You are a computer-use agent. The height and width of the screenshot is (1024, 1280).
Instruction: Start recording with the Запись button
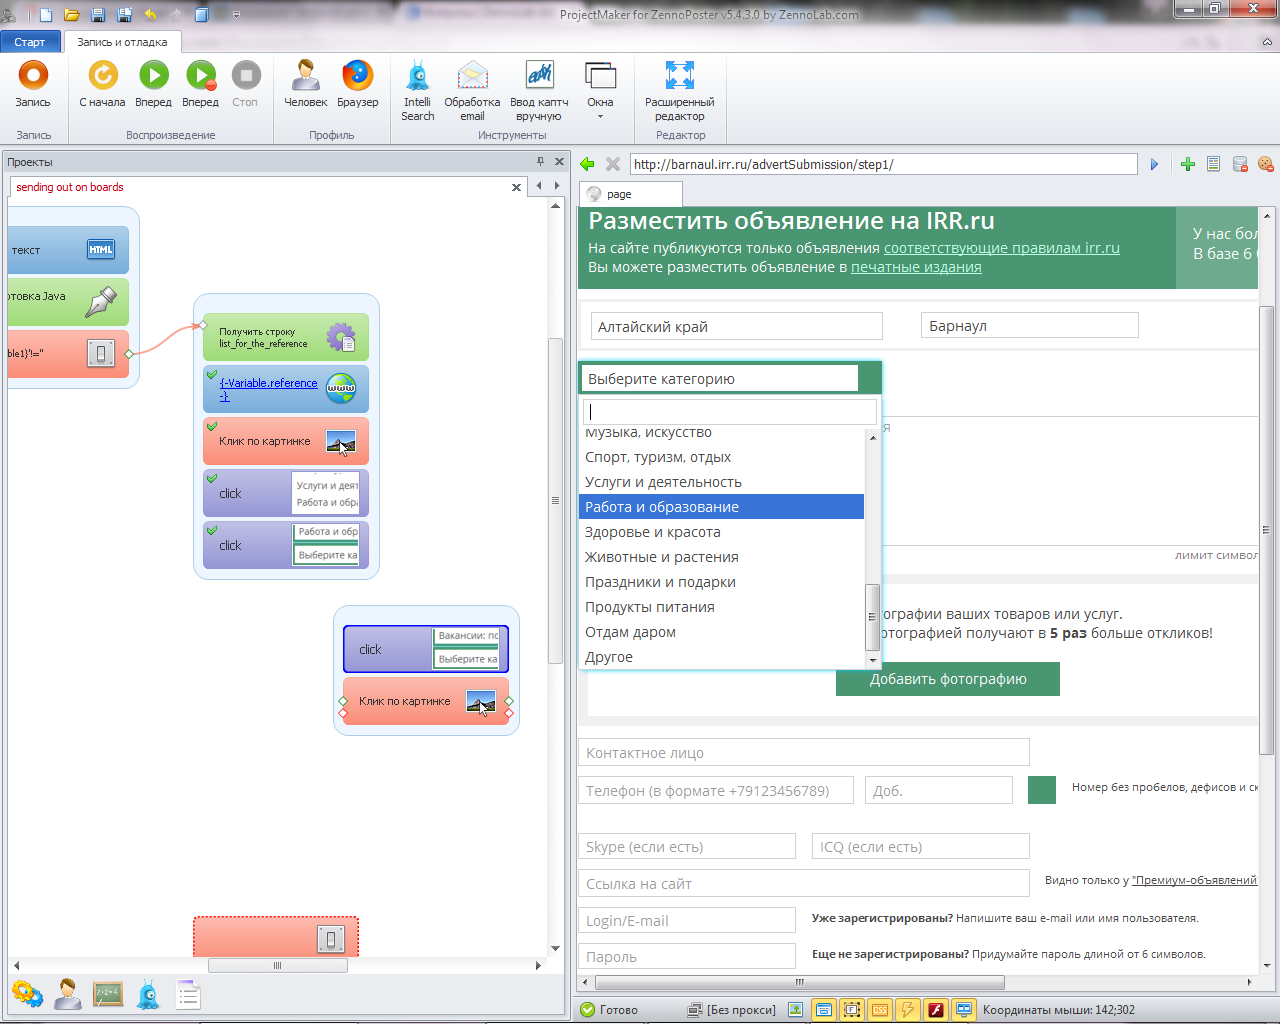(33, 84)
